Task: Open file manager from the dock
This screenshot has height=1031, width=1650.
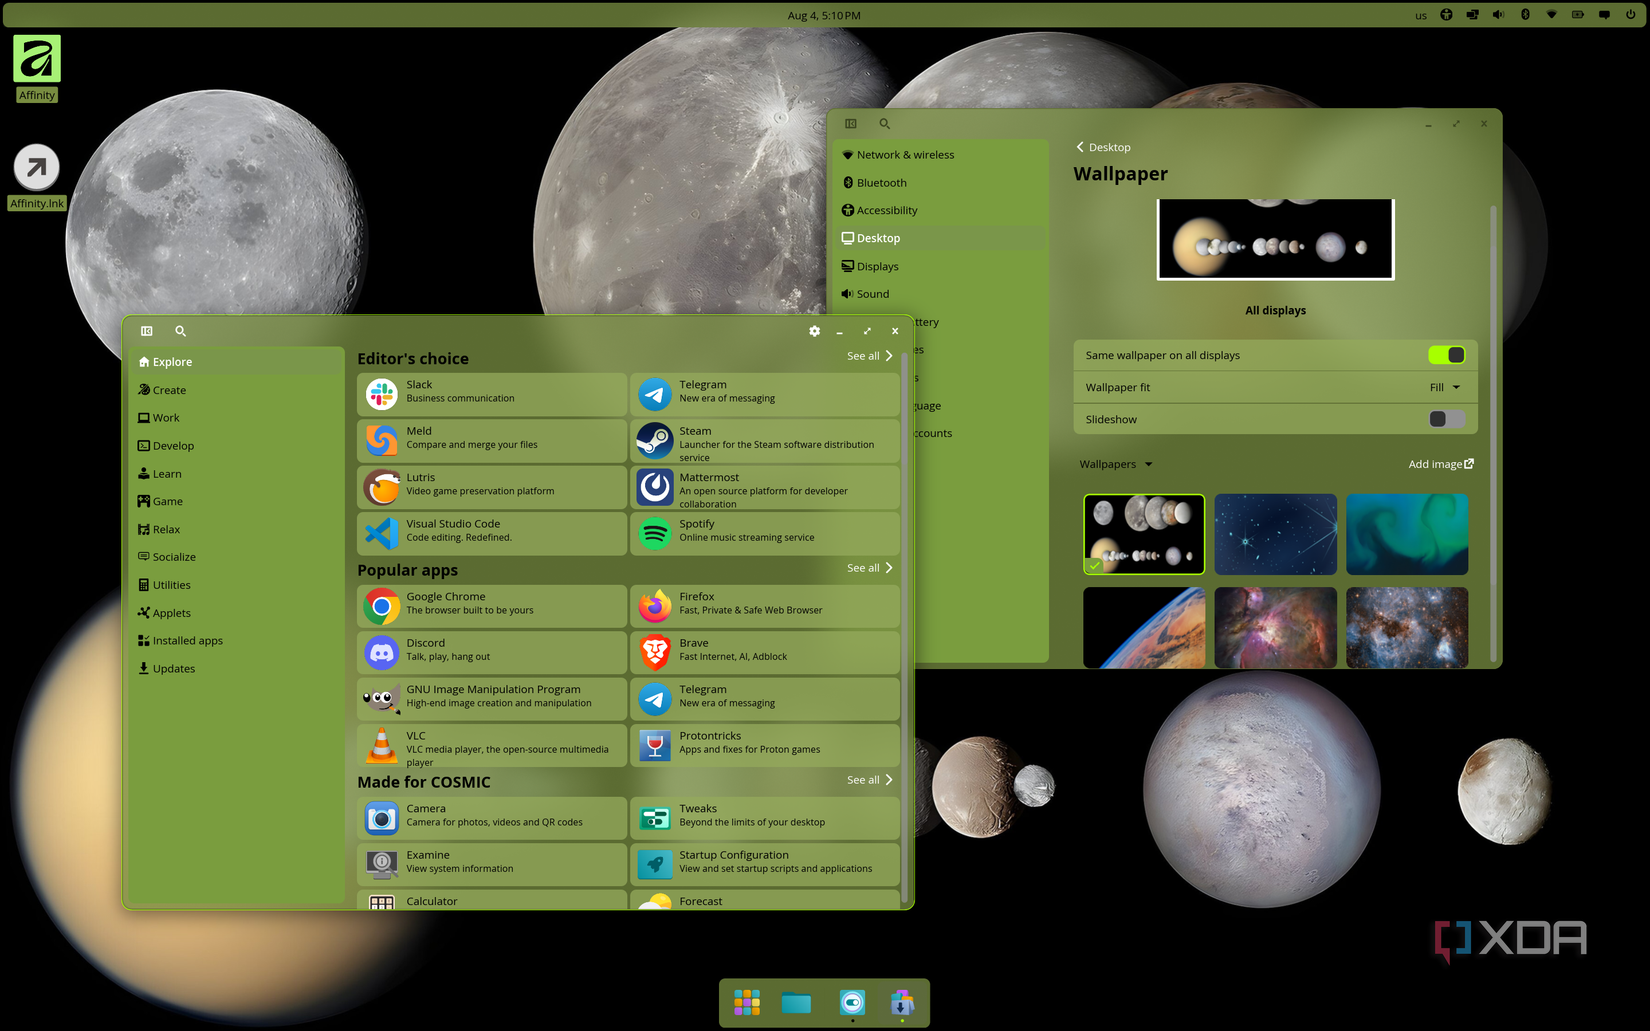Action: 796,1002
